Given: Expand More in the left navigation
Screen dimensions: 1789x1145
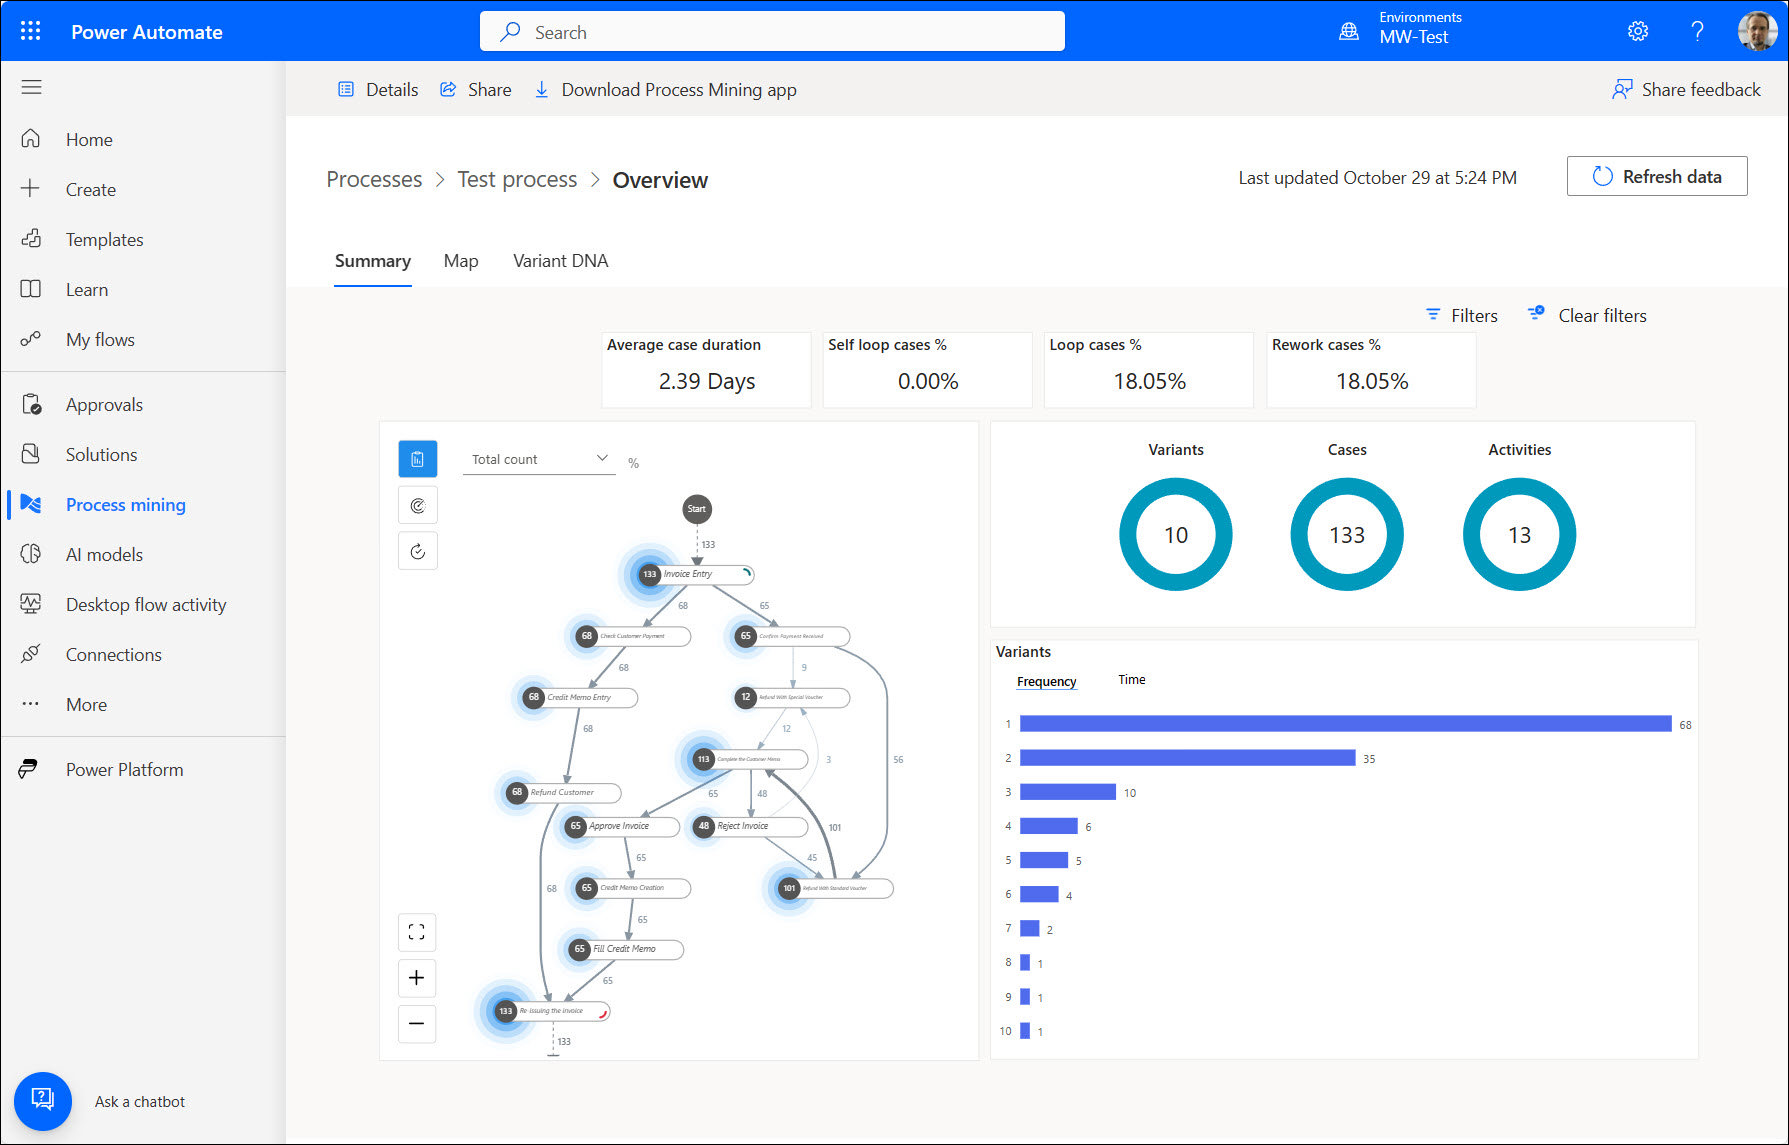Looking at the screenshot, I should tap(86, 705).
